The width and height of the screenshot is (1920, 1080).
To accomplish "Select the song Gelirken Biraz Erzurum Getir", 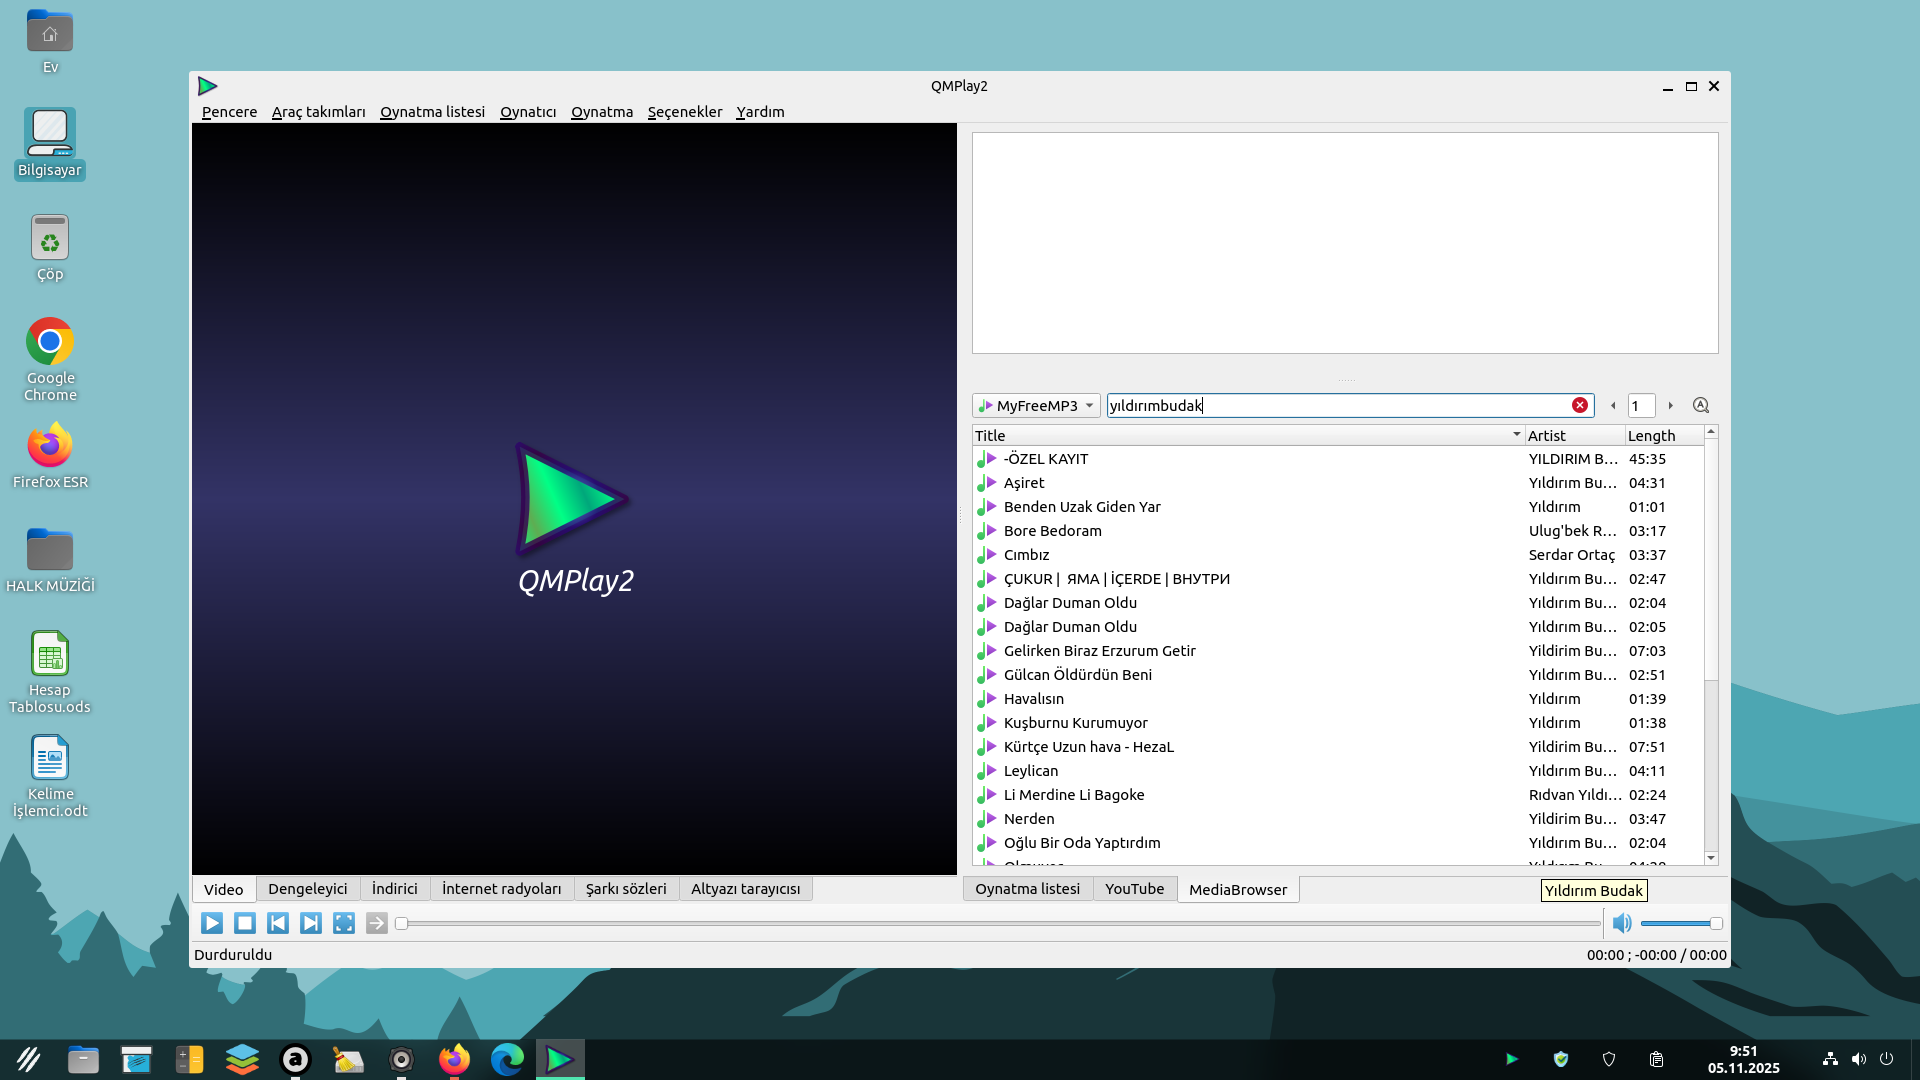I will tap(1099, 651).
